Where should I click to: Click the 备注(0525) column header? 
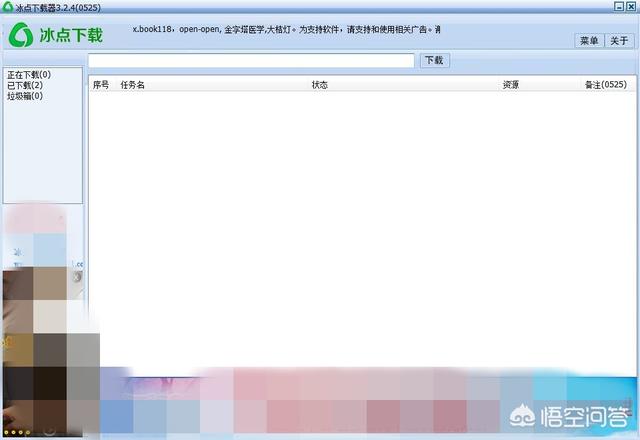pos(606,85)
